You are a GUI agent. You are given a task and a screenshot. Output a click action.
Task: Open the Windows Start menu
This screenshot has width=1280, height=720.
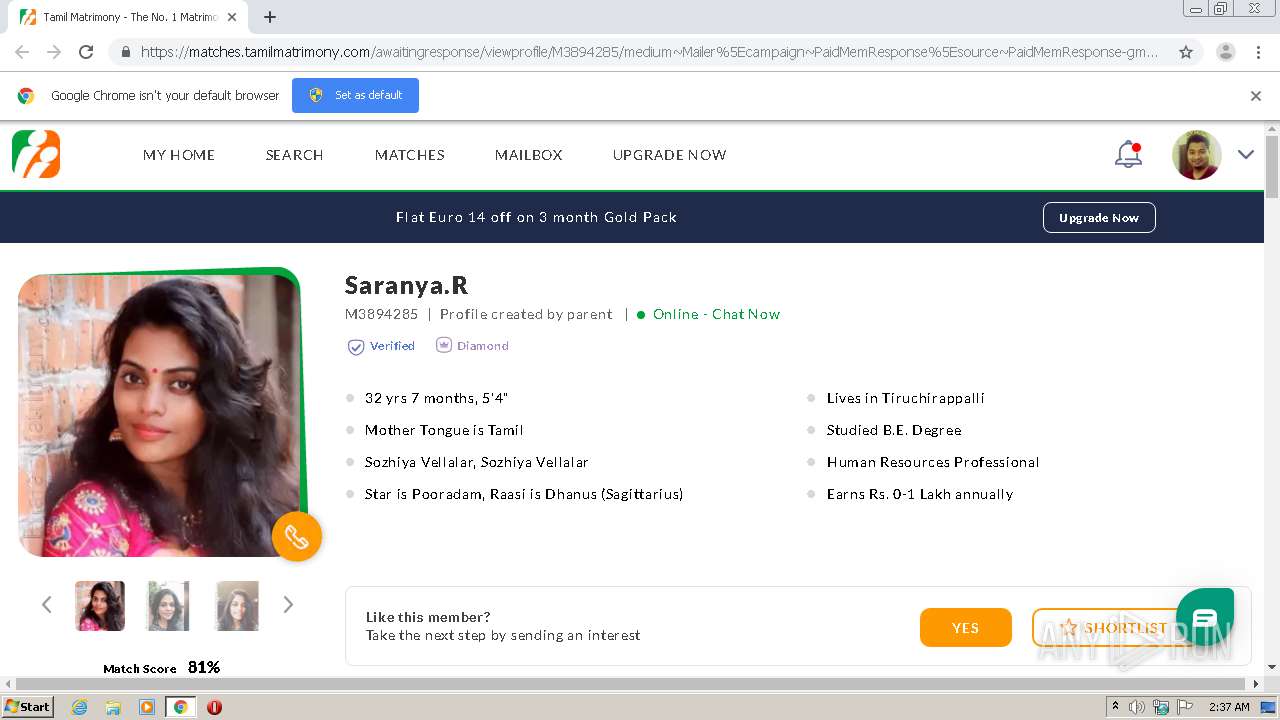pyautogui.click(x=27, y=707)
